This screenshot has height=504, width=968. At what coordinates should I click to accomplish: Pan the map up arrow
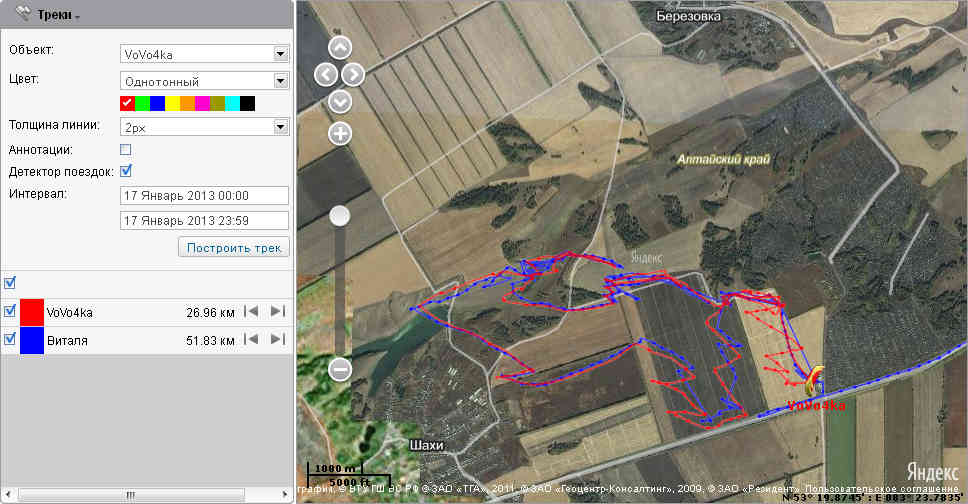tap(340, 48)
